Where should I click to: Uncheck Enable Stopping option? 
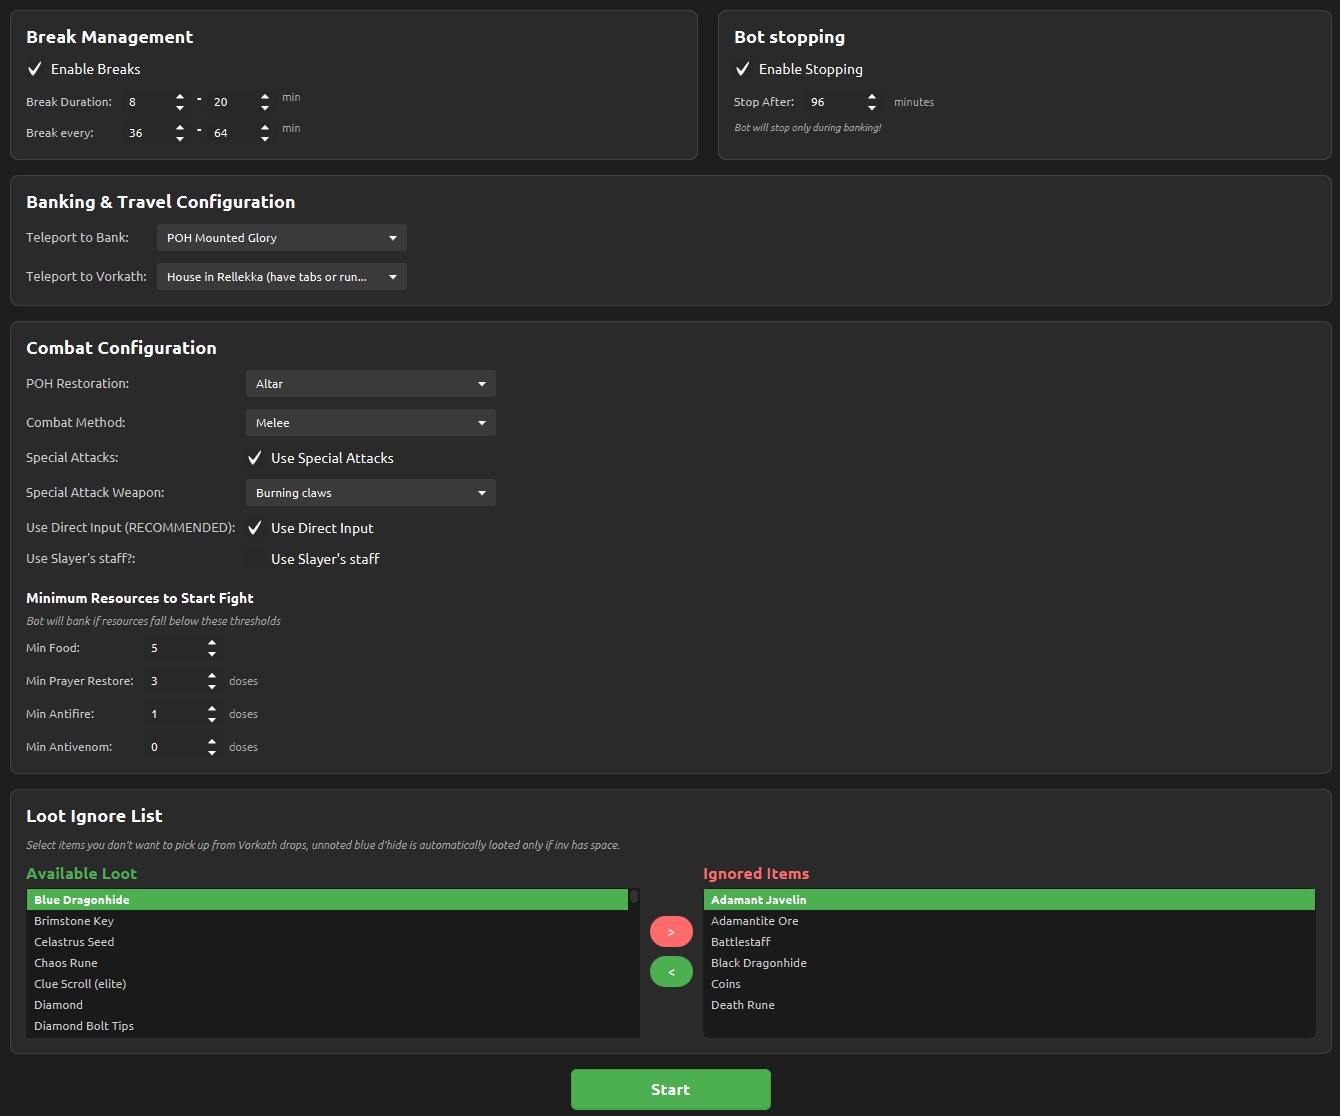point(743,69)
